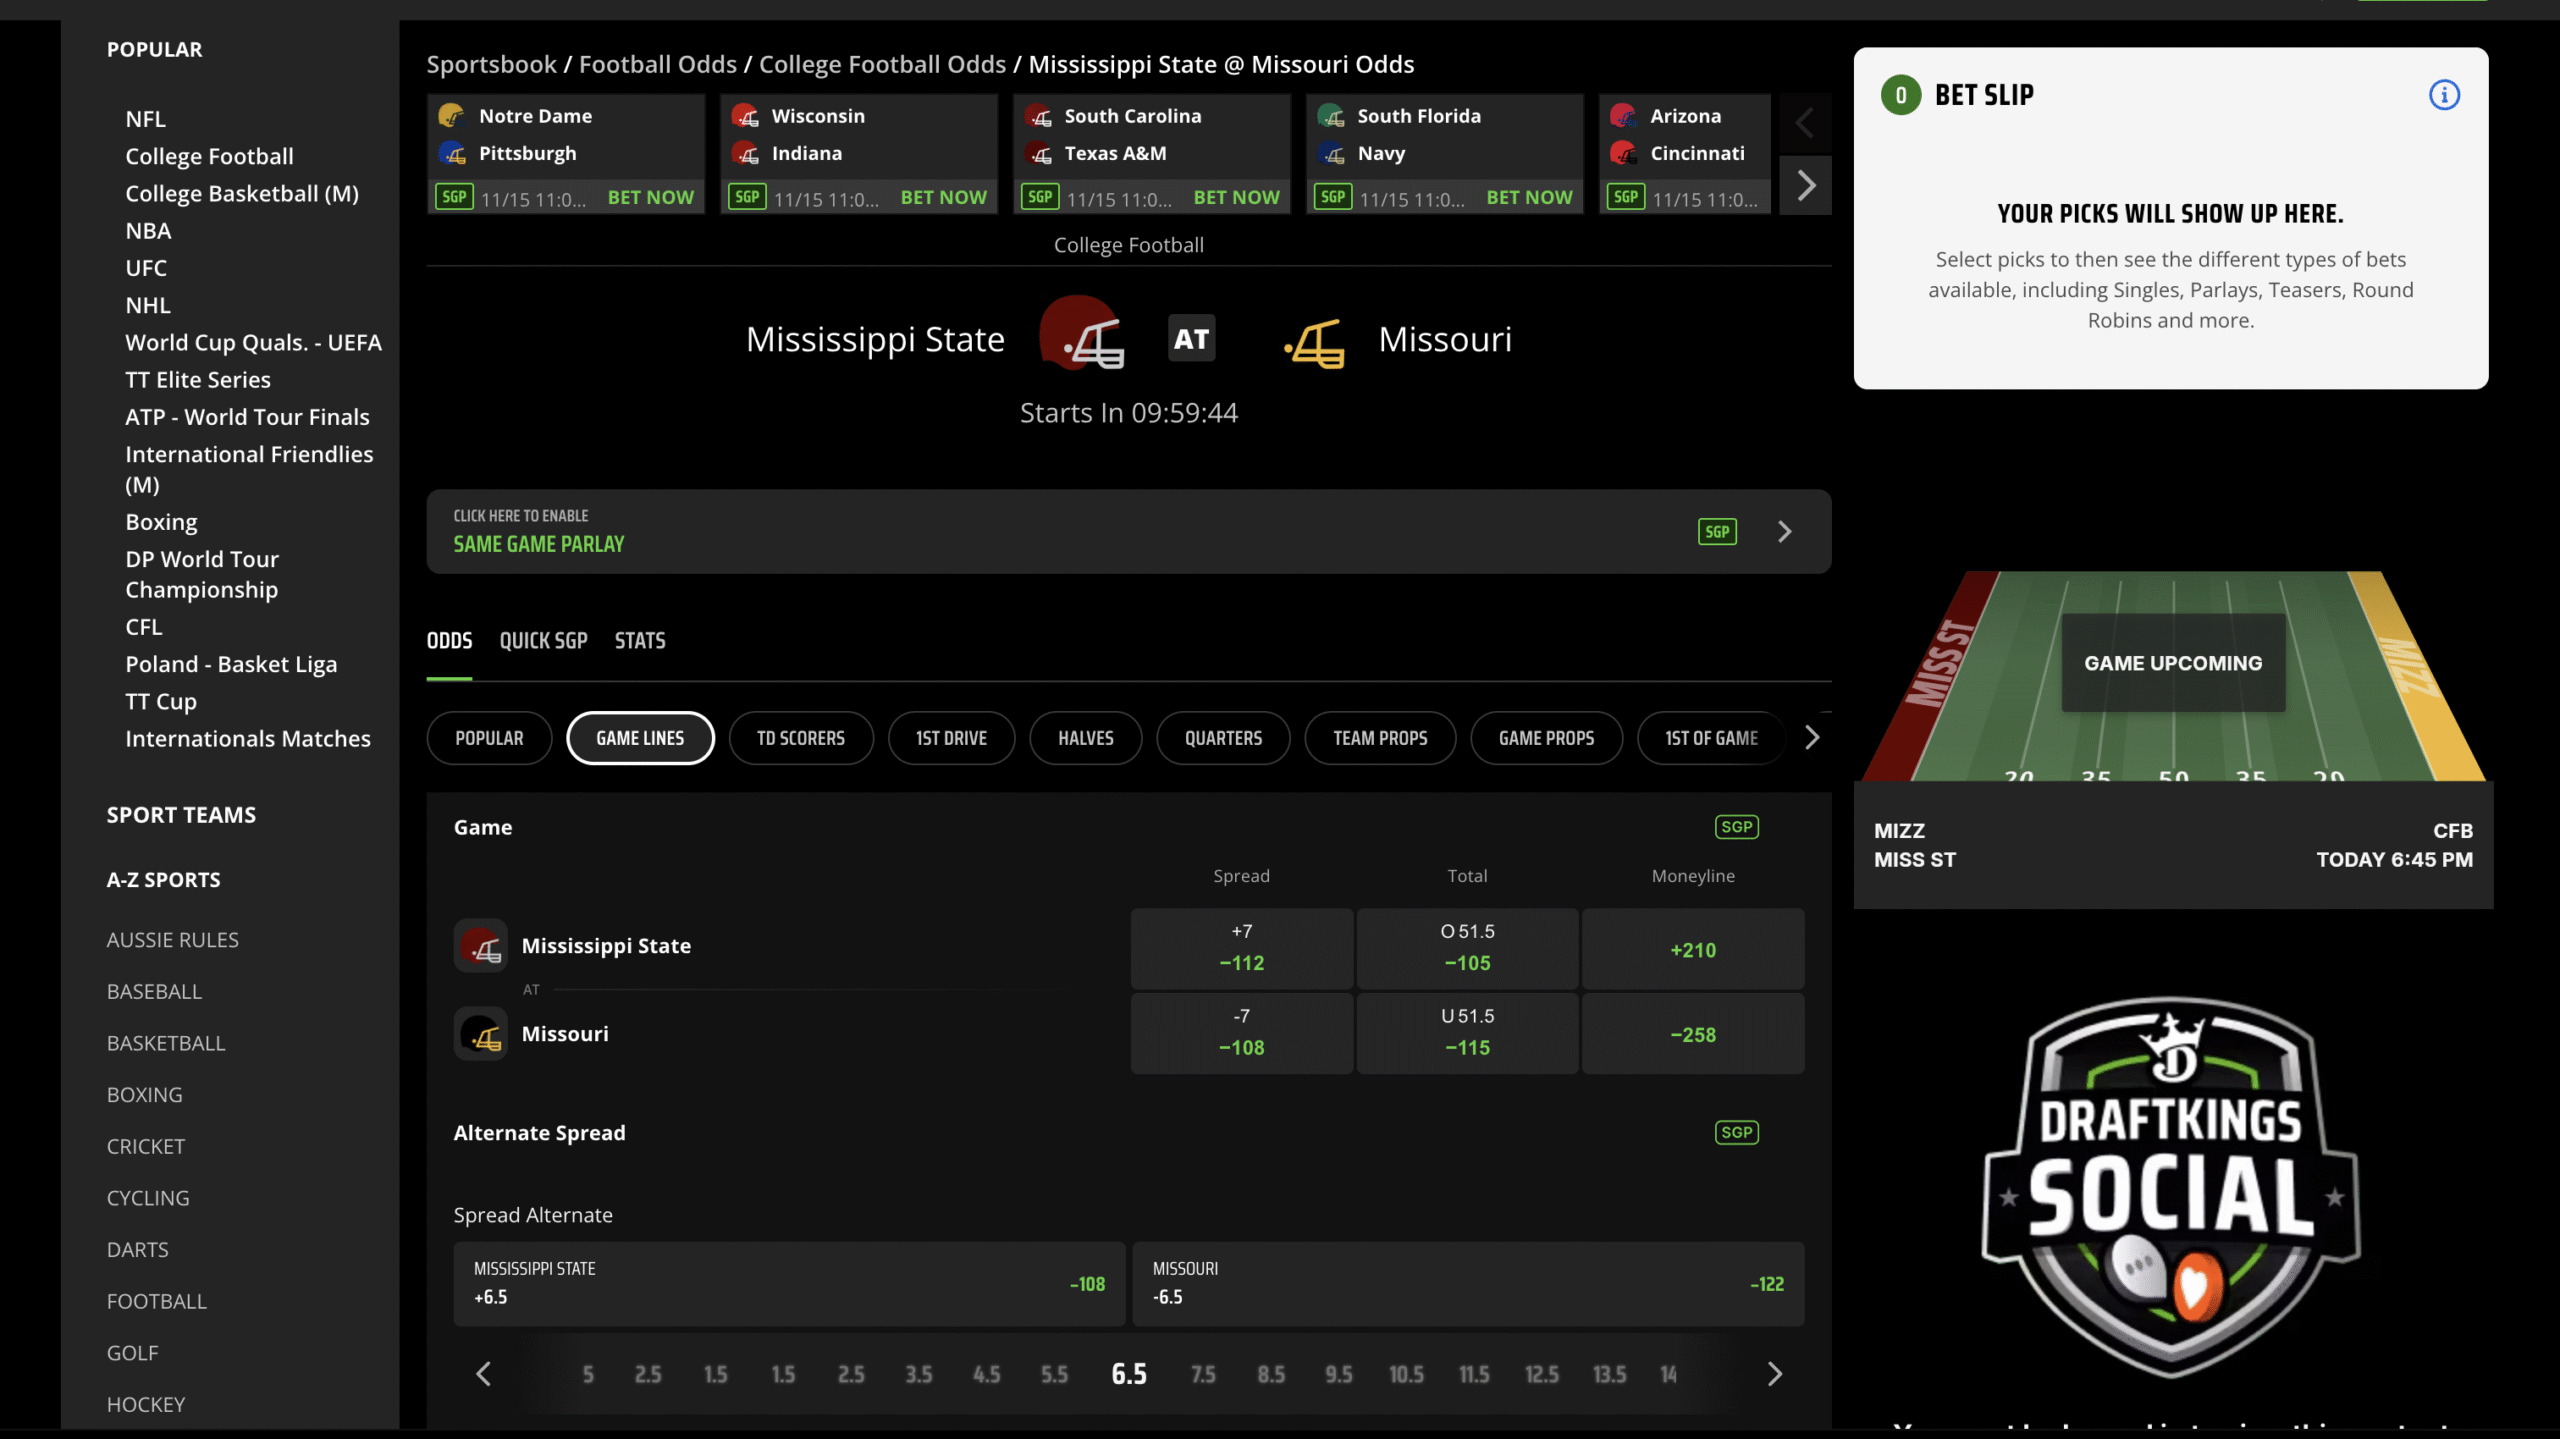Image resolution: width=2560 pixels, height=1439 pixels.
Task: Show more bet categories with right chevron
Action: click(1812, 738)
